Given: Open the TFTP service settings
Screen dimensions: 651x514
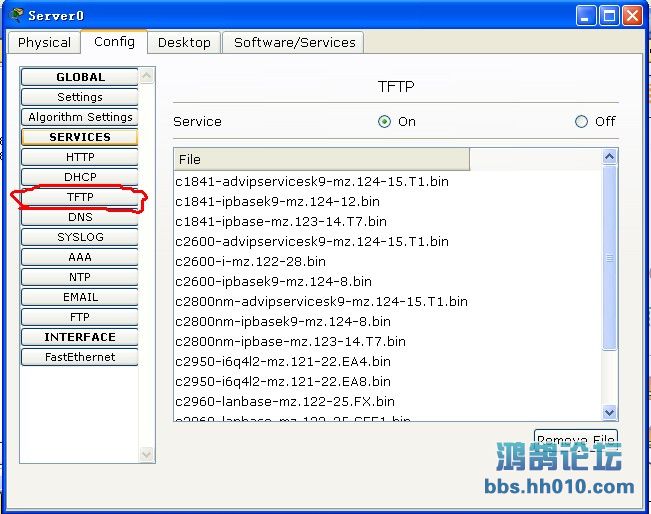Looking at the screenshot, I should tap(80, 197).
